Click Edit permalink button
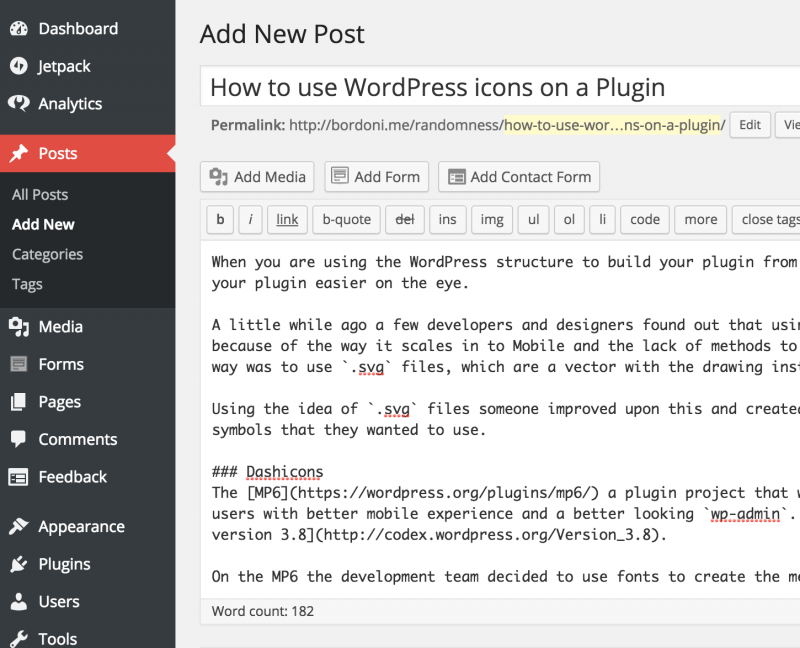 (x=750, y=125)
